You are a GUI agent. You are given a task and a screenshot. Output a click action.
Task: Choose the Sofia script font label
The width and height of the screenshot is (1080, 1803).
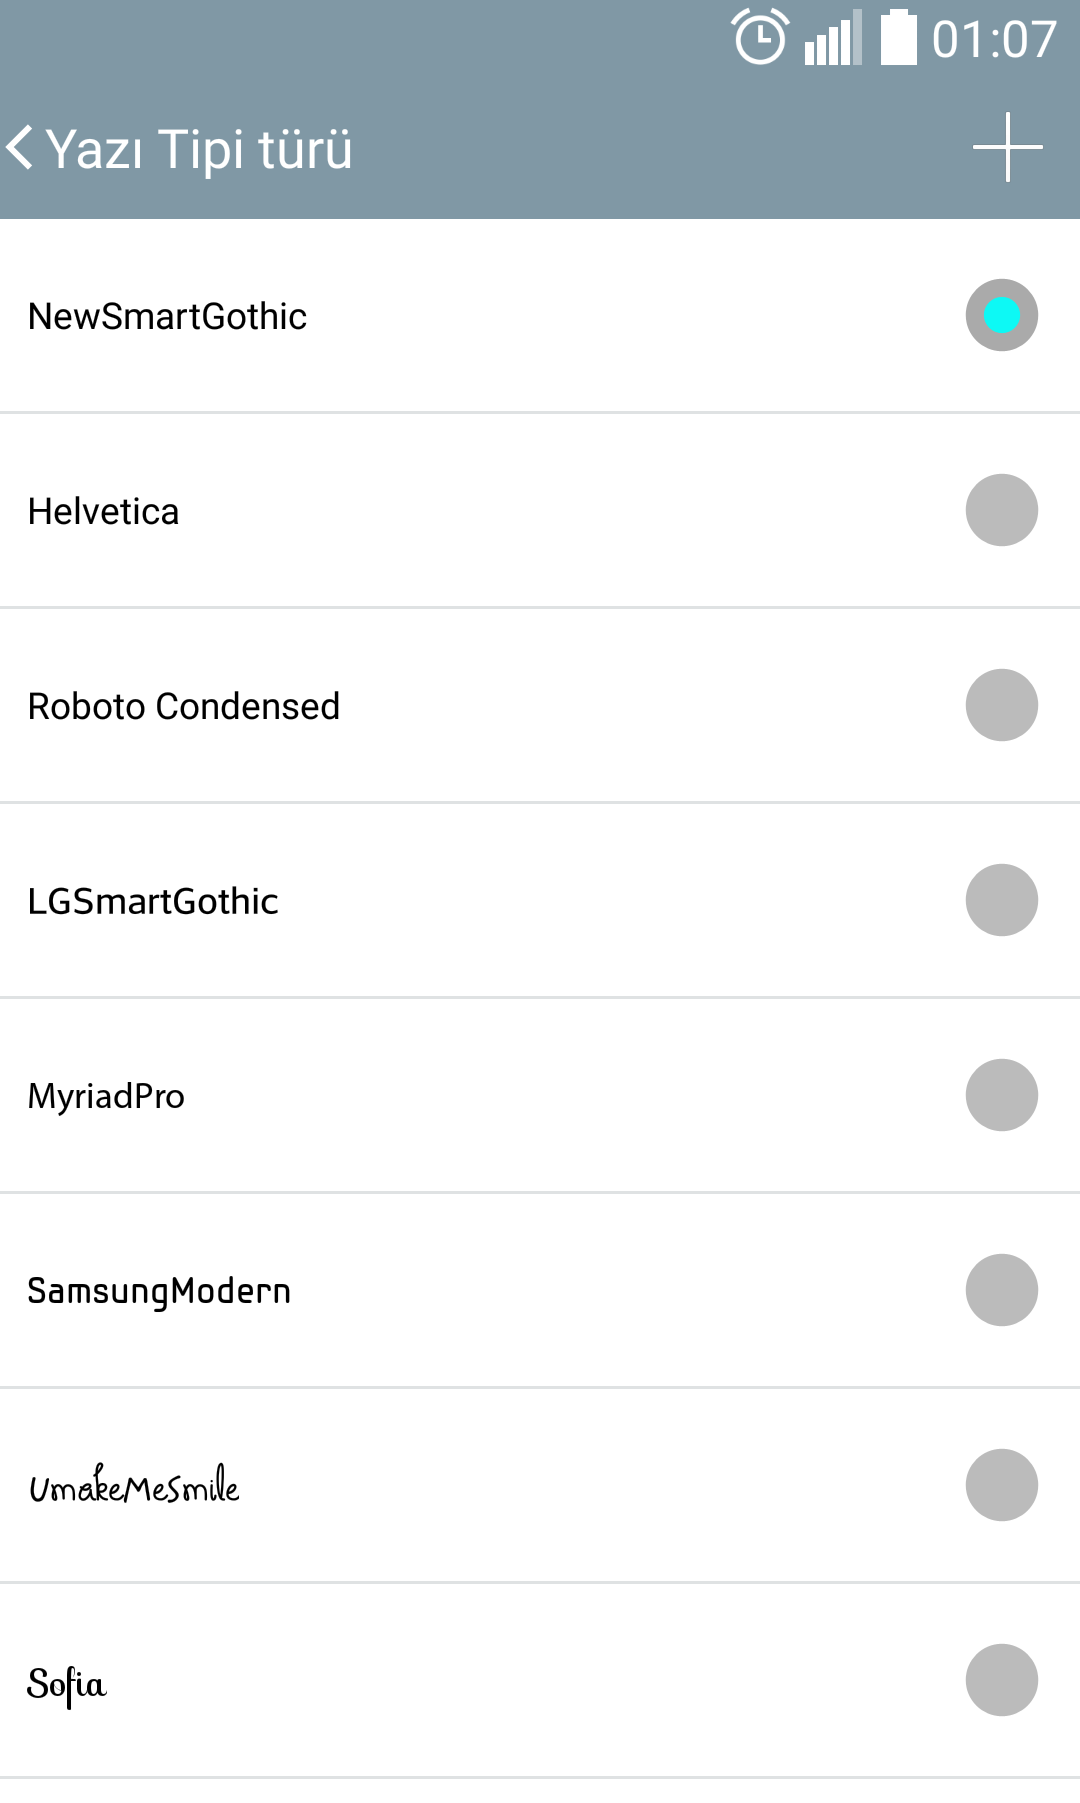pos(66,1685)
